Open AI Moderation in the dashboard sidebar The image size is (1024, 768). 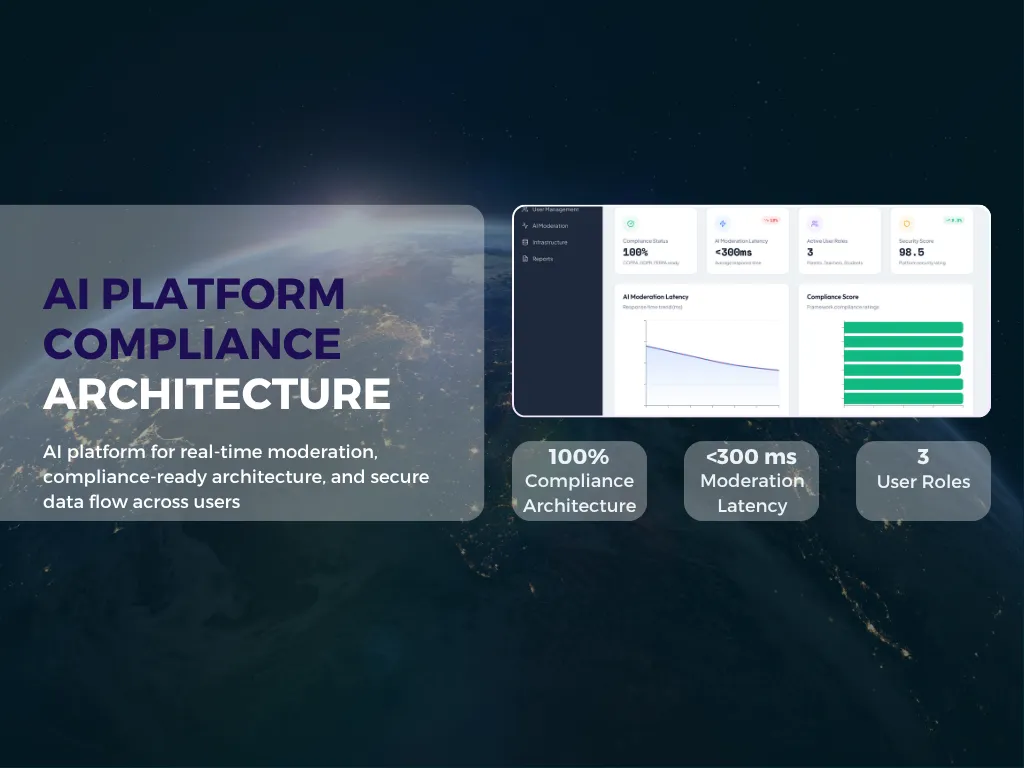(x=549, y=226)
